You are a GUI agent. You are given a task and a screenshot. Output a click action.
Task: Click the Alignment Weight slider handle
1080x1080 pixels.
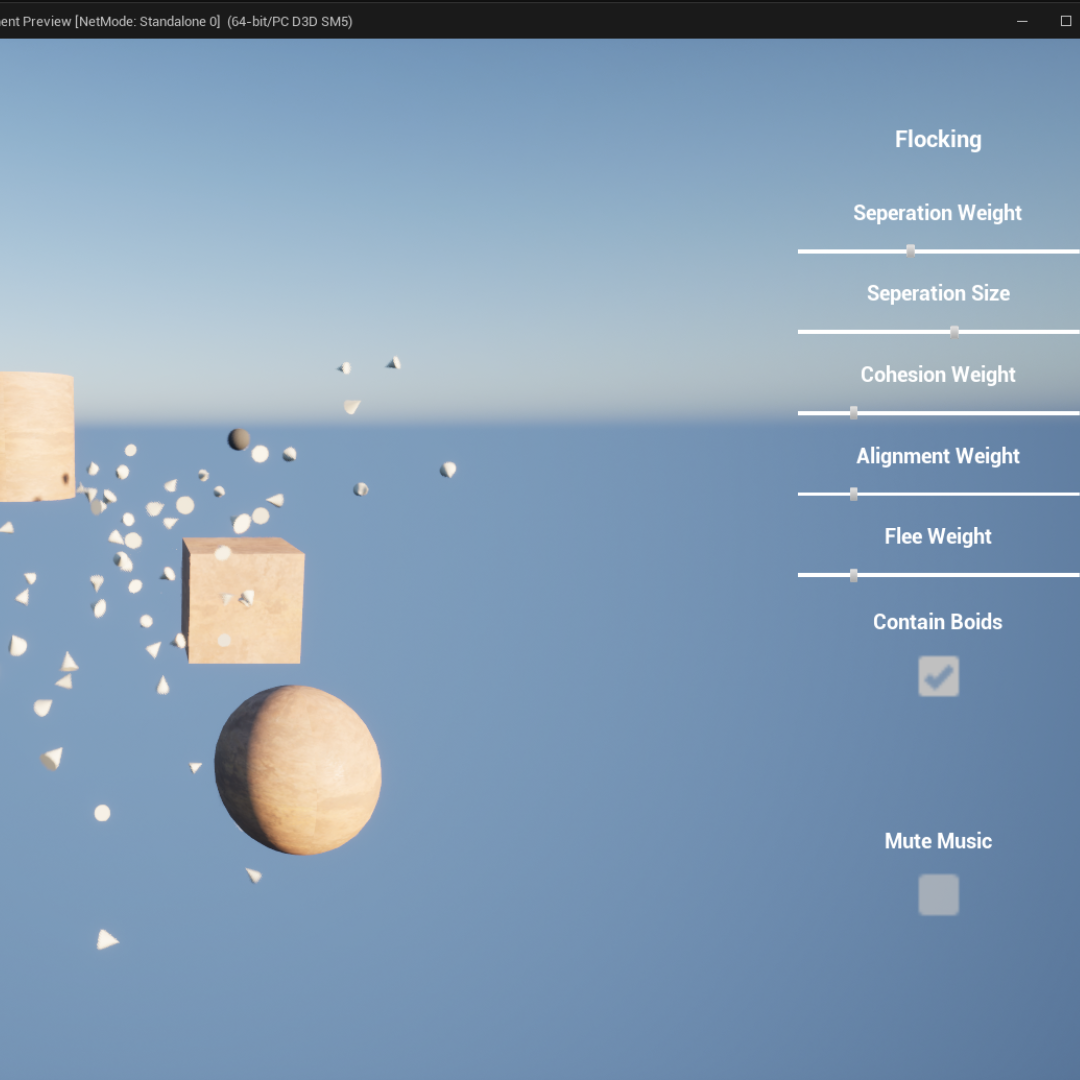pos(853,494)
